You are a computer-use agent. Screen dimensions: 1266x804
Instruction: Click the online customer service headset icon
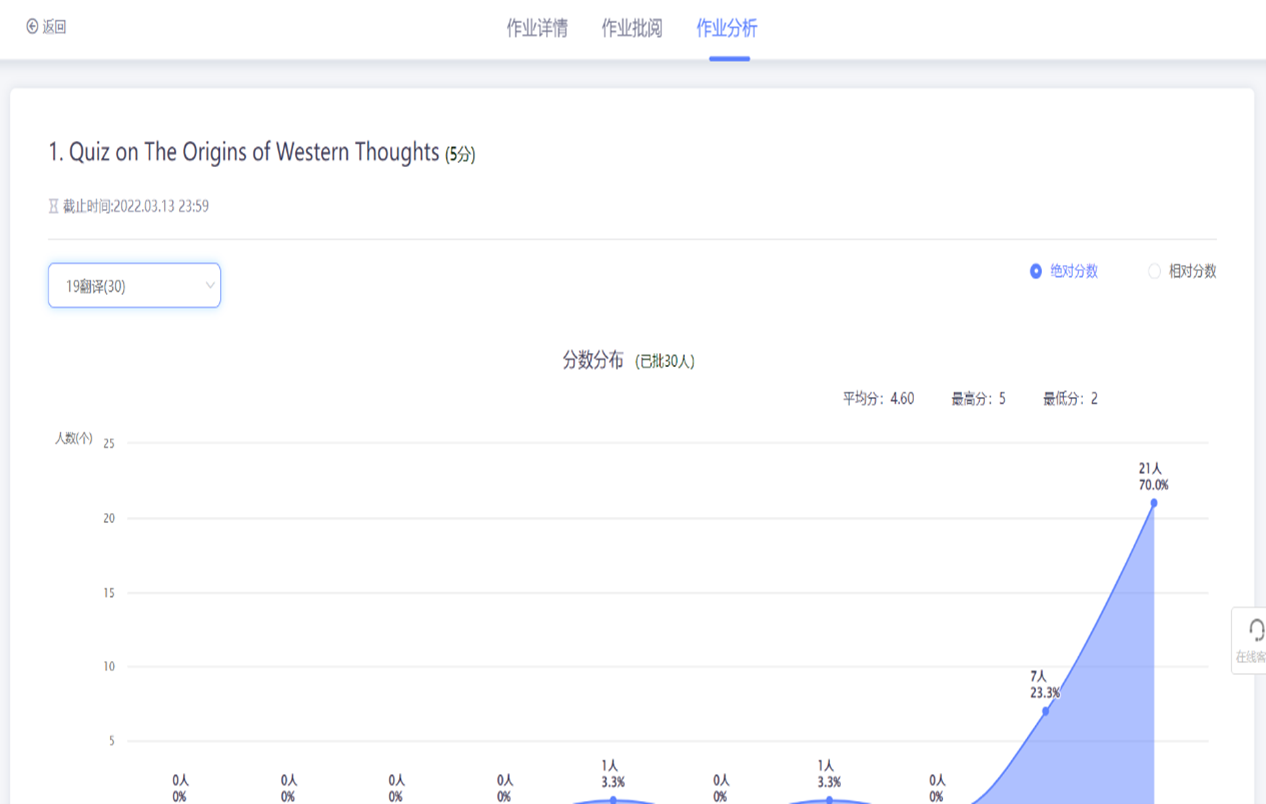tap(1255, 630)
